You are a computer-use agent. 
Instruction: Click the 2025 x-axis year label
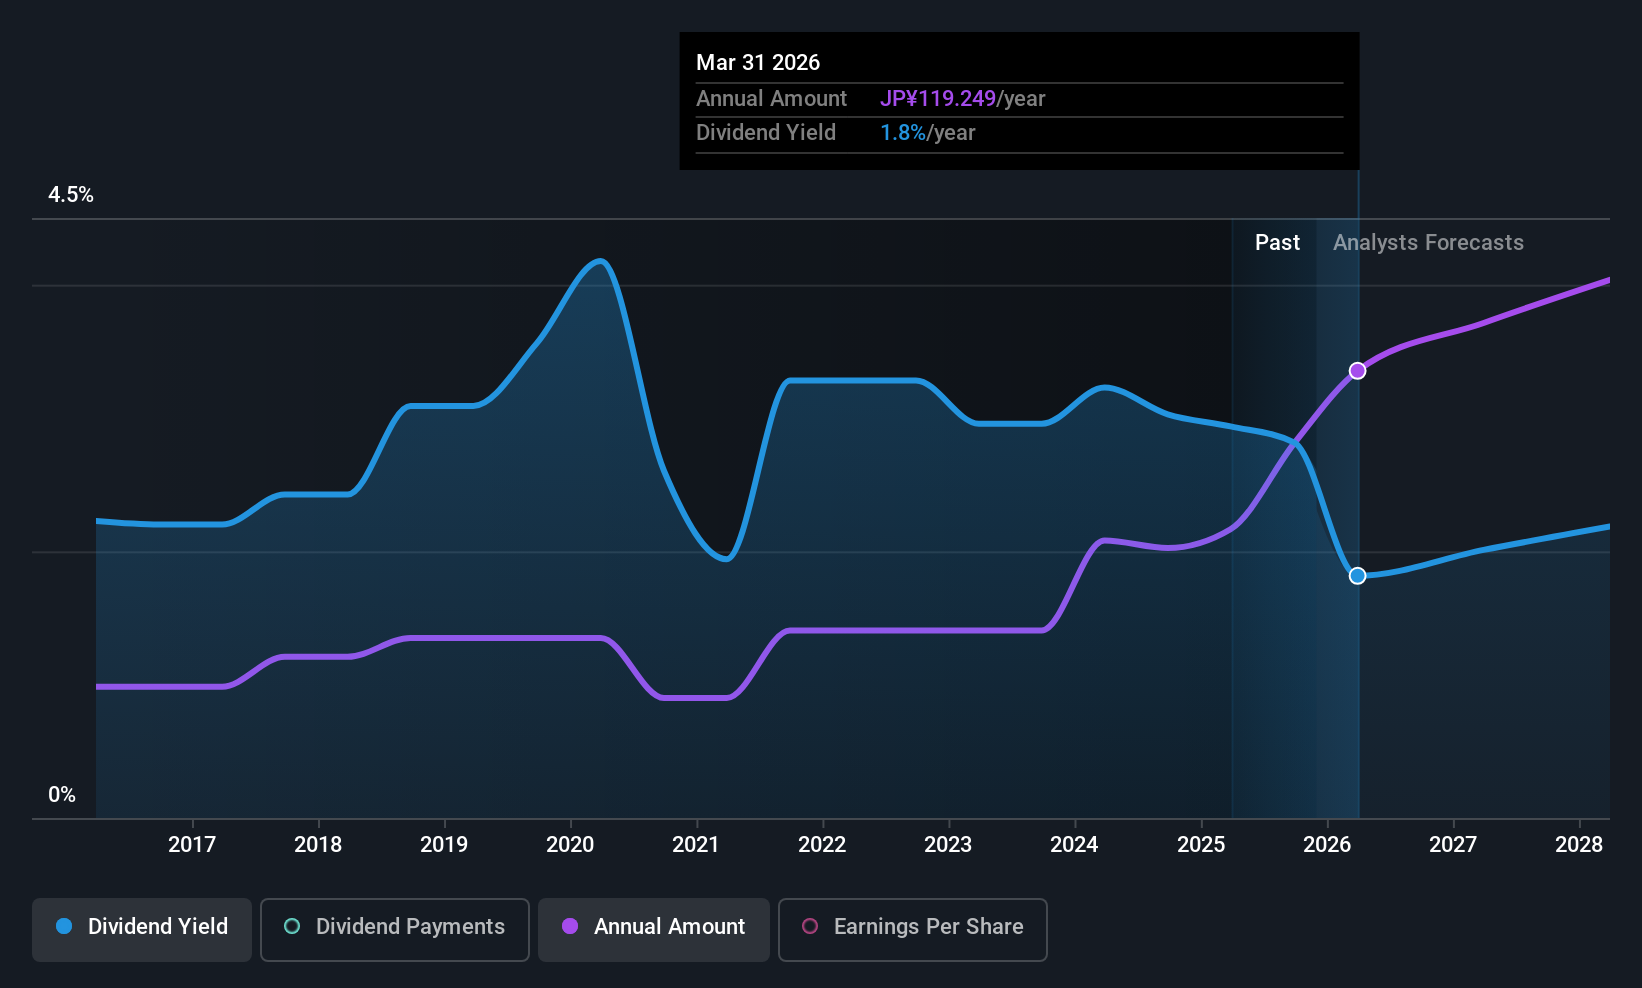1201,845
